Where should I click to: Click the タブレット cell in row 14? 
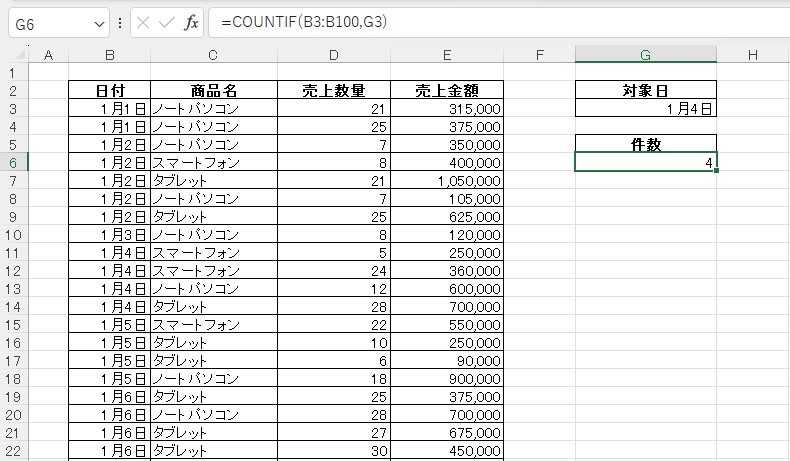pyautogui.click(x=214, y=307)
